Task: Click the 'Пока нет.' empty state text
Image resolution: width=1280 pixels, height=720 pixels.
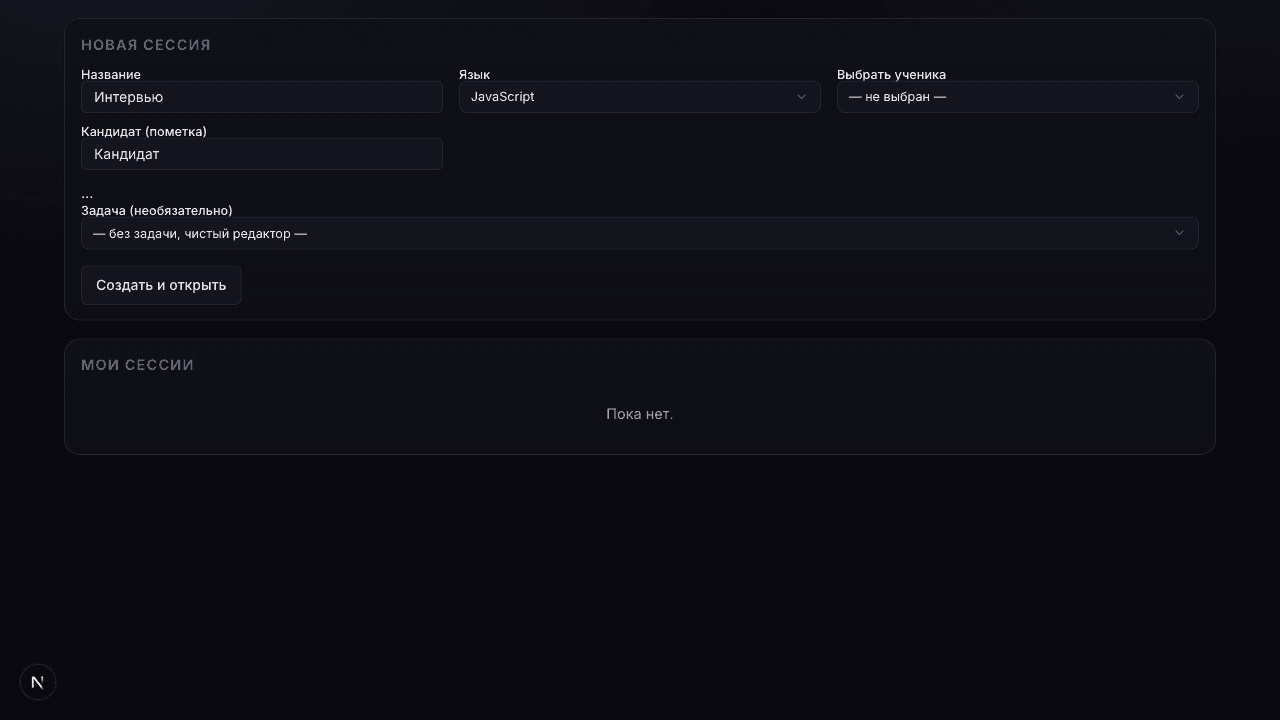Action: 640,414
